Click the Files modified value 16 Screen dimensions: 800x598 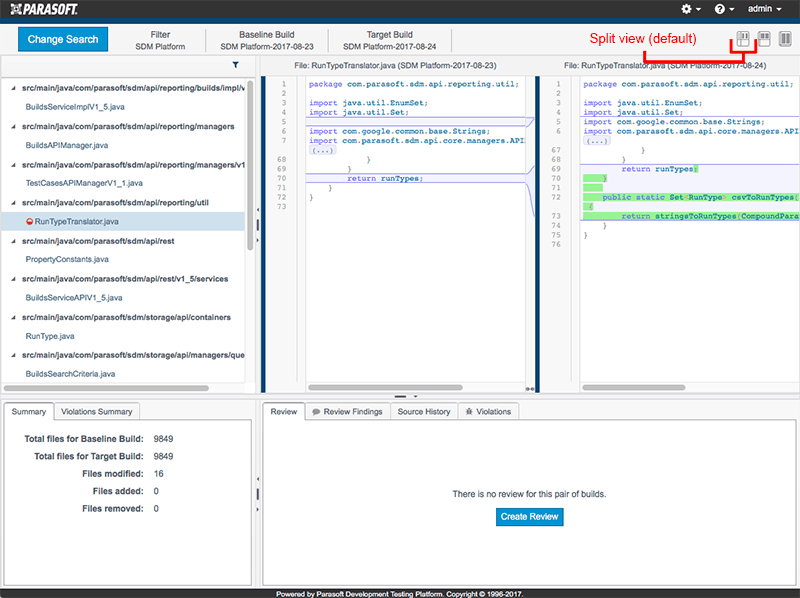[159, 474]
